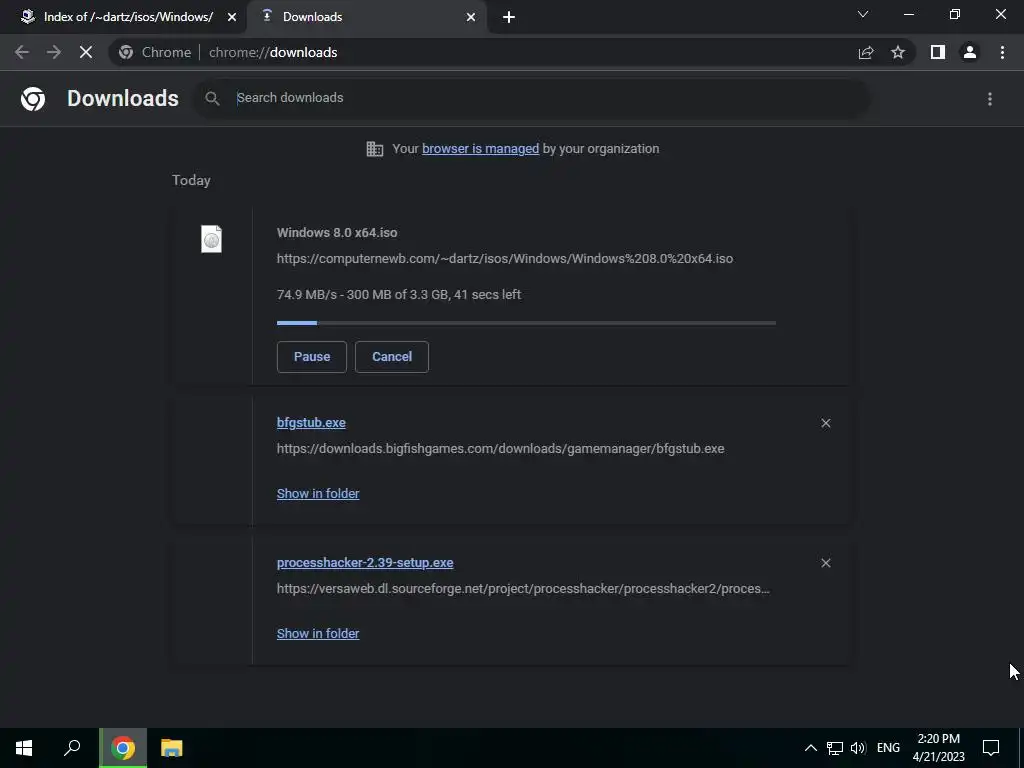The height and width of the screenshot is (768, 1024).
Task: Go forward using the forward arrow
Action: (54, 52)
